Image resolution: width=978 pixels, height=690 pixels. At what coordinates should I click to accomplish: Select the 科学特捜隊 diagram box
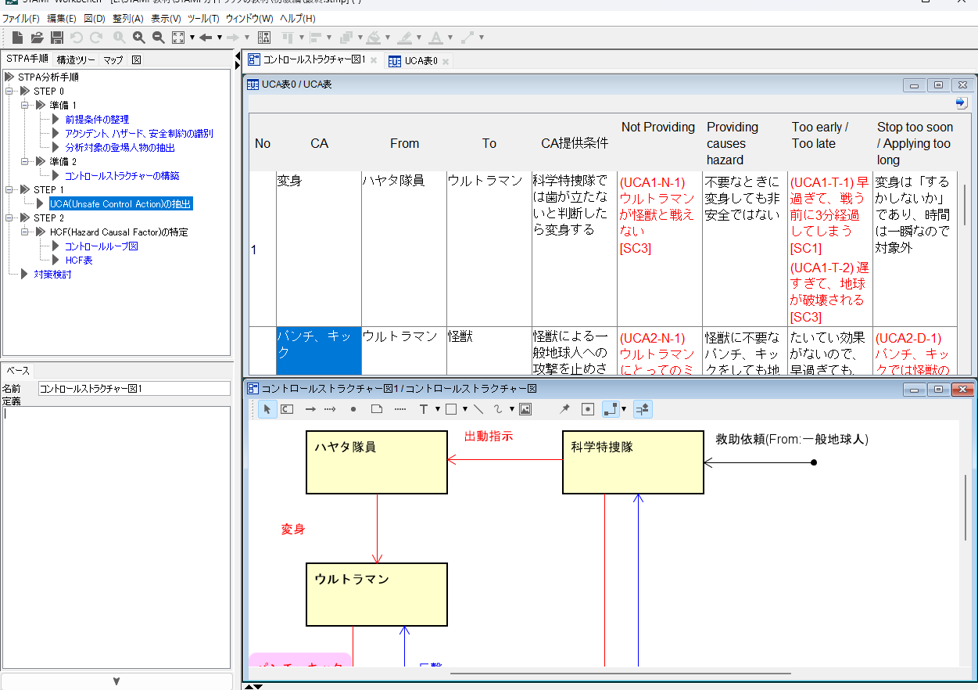pyautogui.click(x=633, y=462)
